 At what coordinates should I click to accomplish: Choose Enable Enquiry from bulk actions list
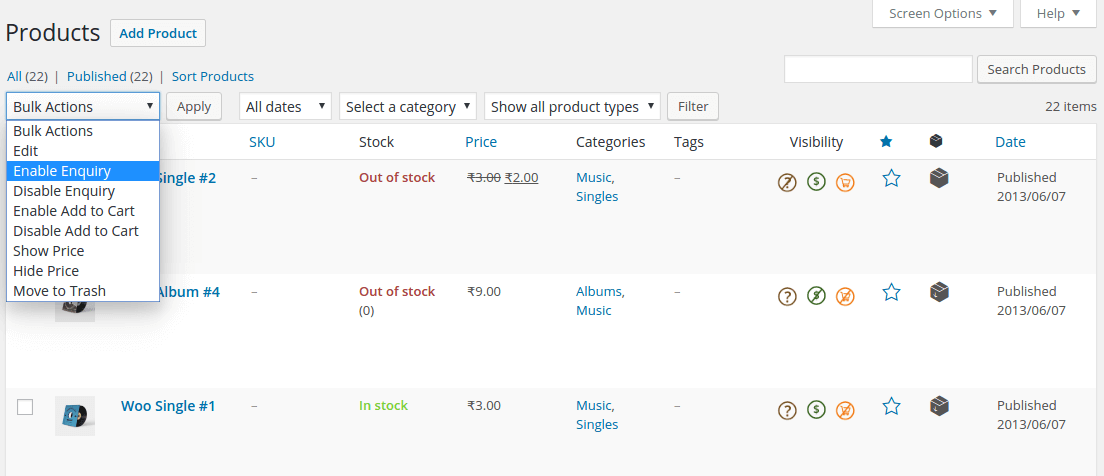(62, 171)
